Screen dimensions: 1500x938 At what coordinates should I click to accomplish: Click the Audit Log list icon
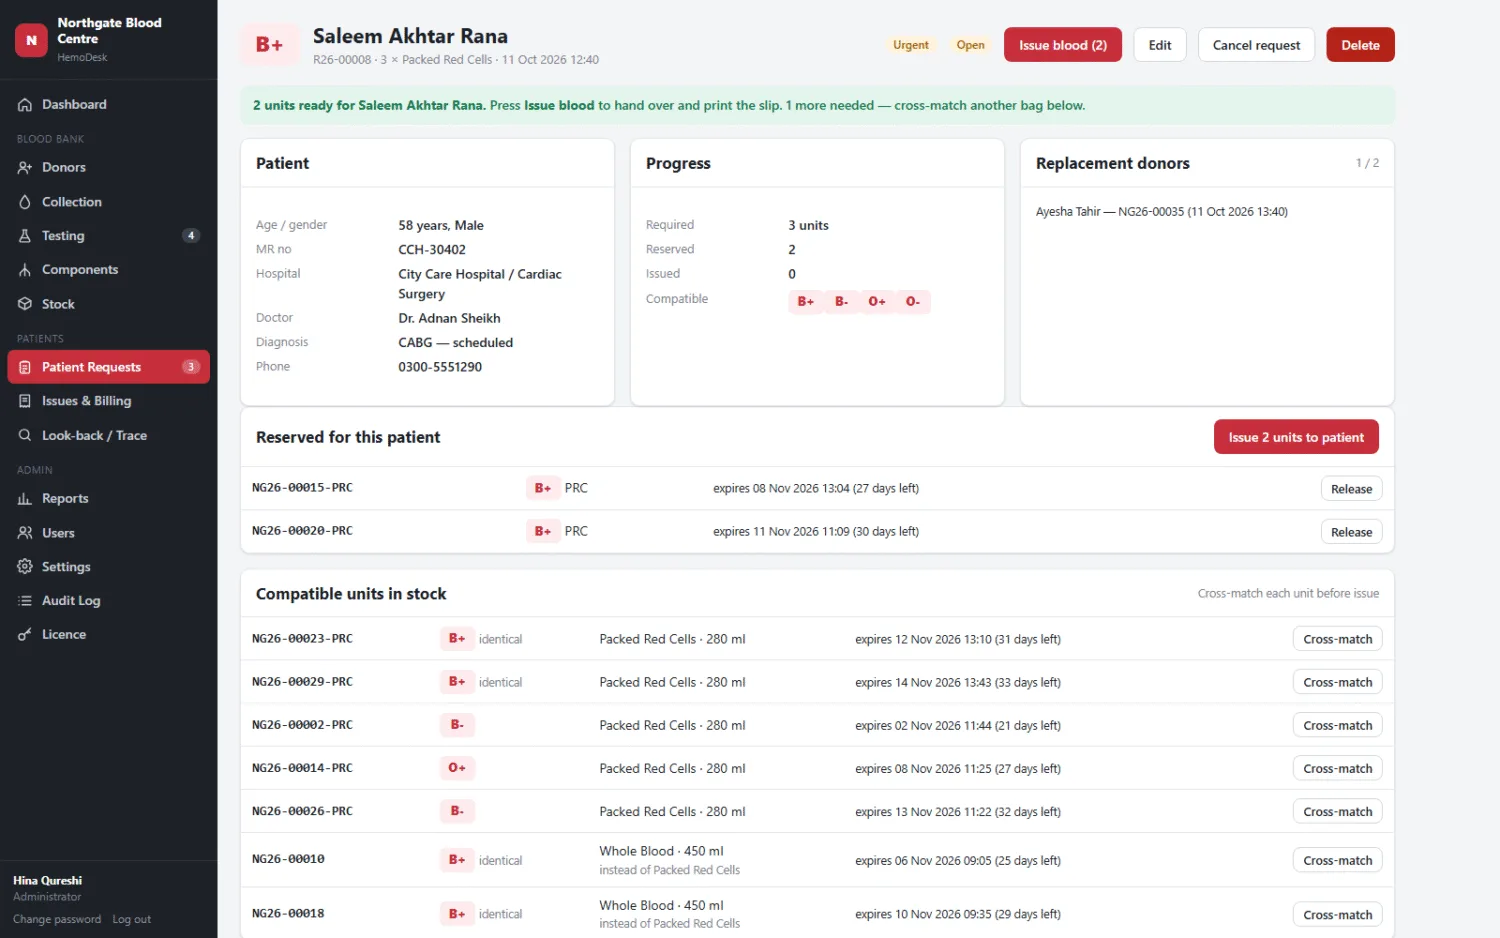click(25, 601)
